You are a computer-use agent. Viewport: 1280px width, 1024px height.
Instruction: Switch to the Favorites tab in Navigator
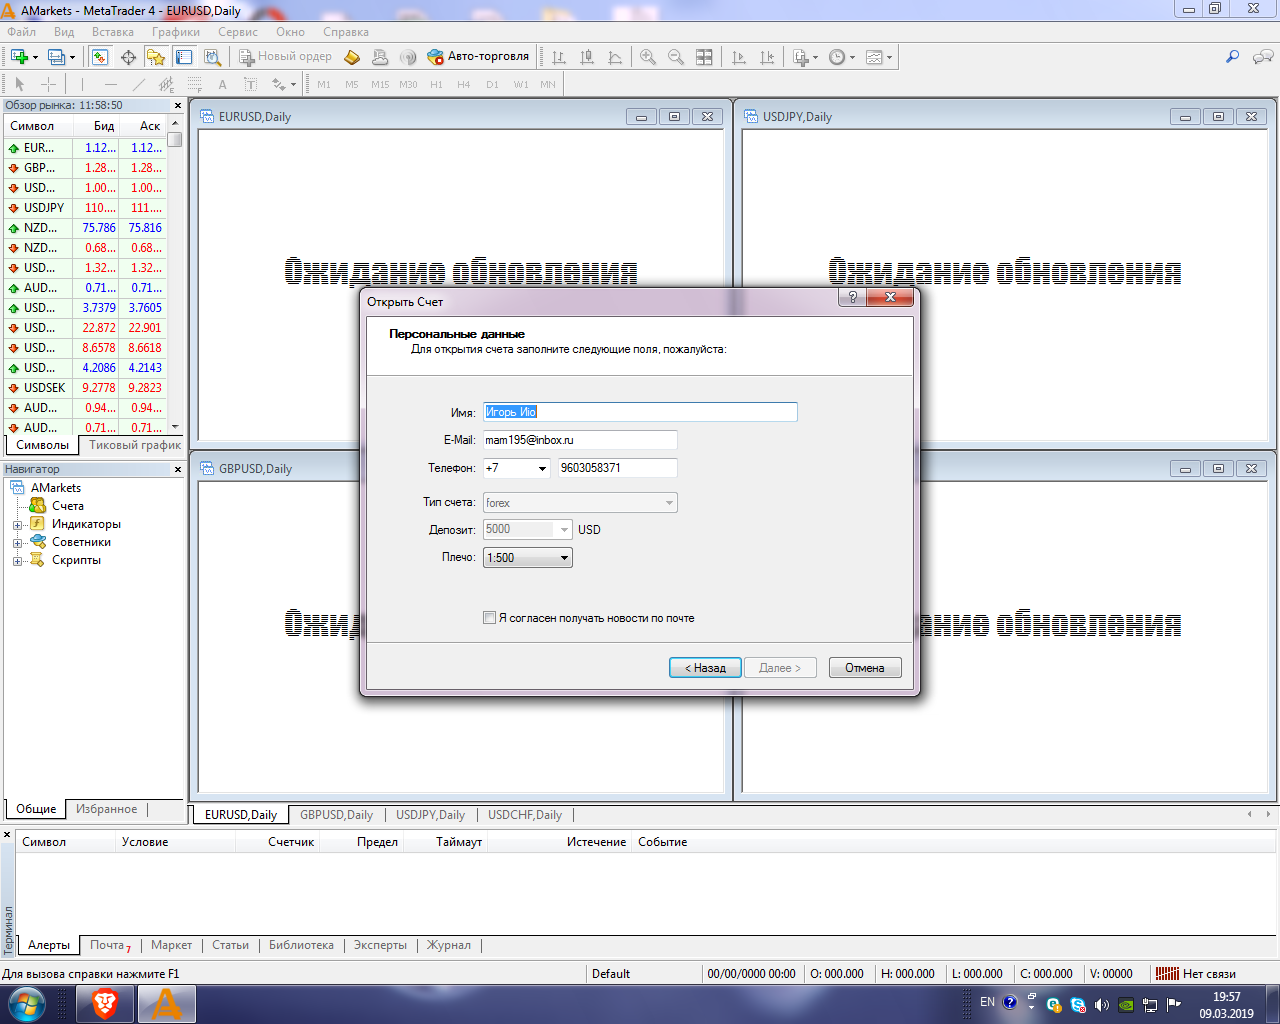[107, 809]
